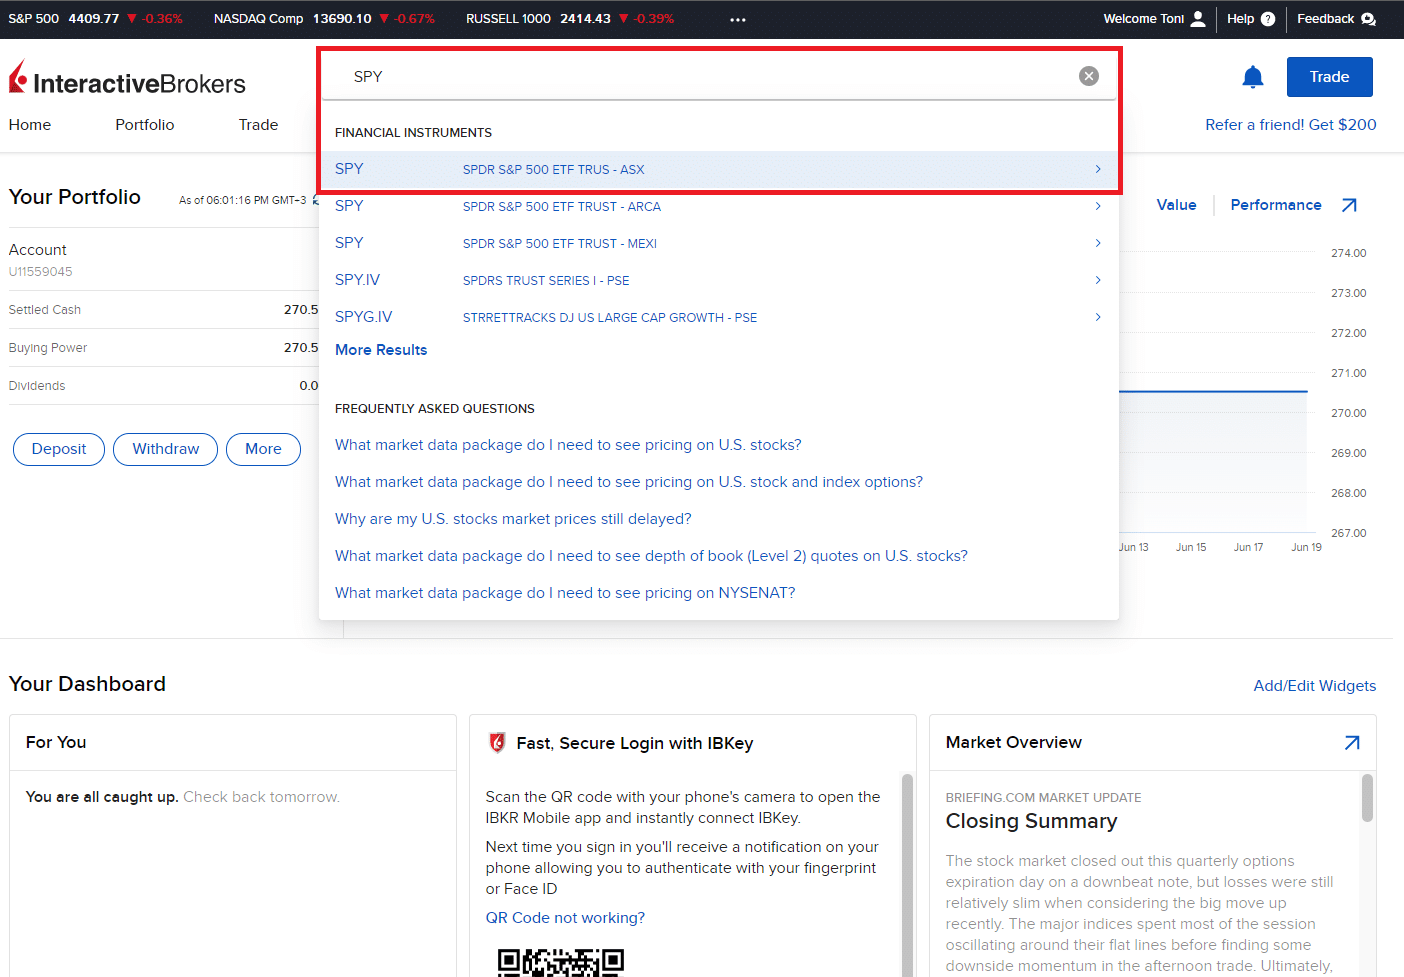Open chevron for SPY.IV result
Image resolution: width=1404 pixels, height=977 pixels.
(x=1098, y=280)
